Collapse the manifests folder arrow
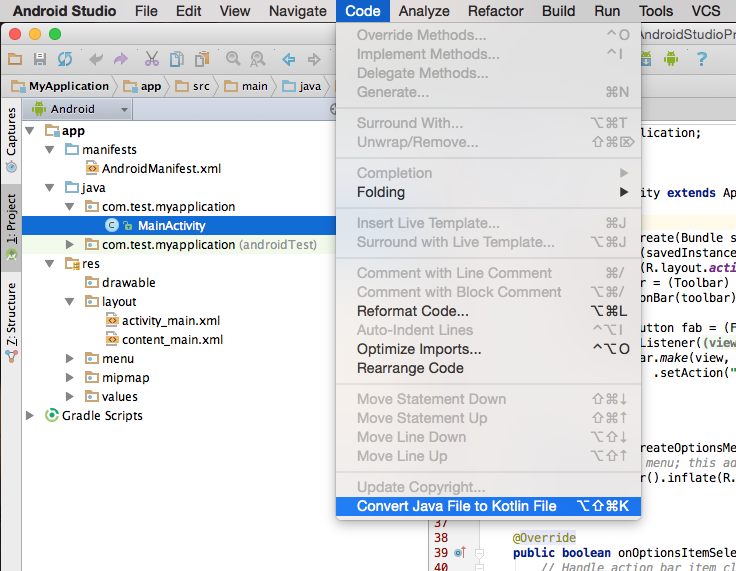This screenshot has height=571, width=736. 50,150
